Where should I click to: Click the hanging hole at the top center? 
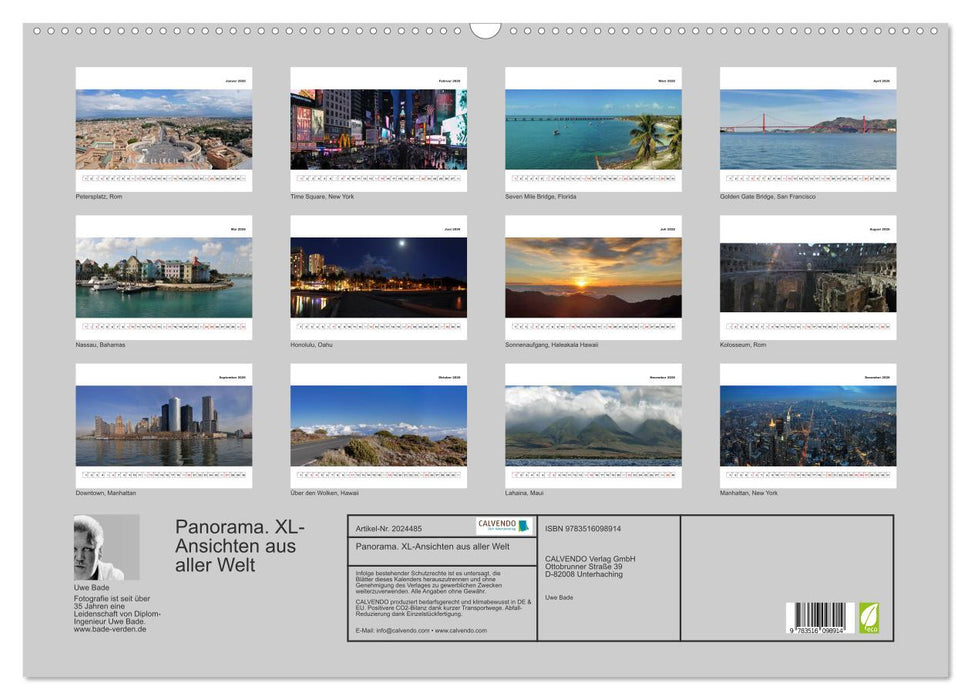487,28
